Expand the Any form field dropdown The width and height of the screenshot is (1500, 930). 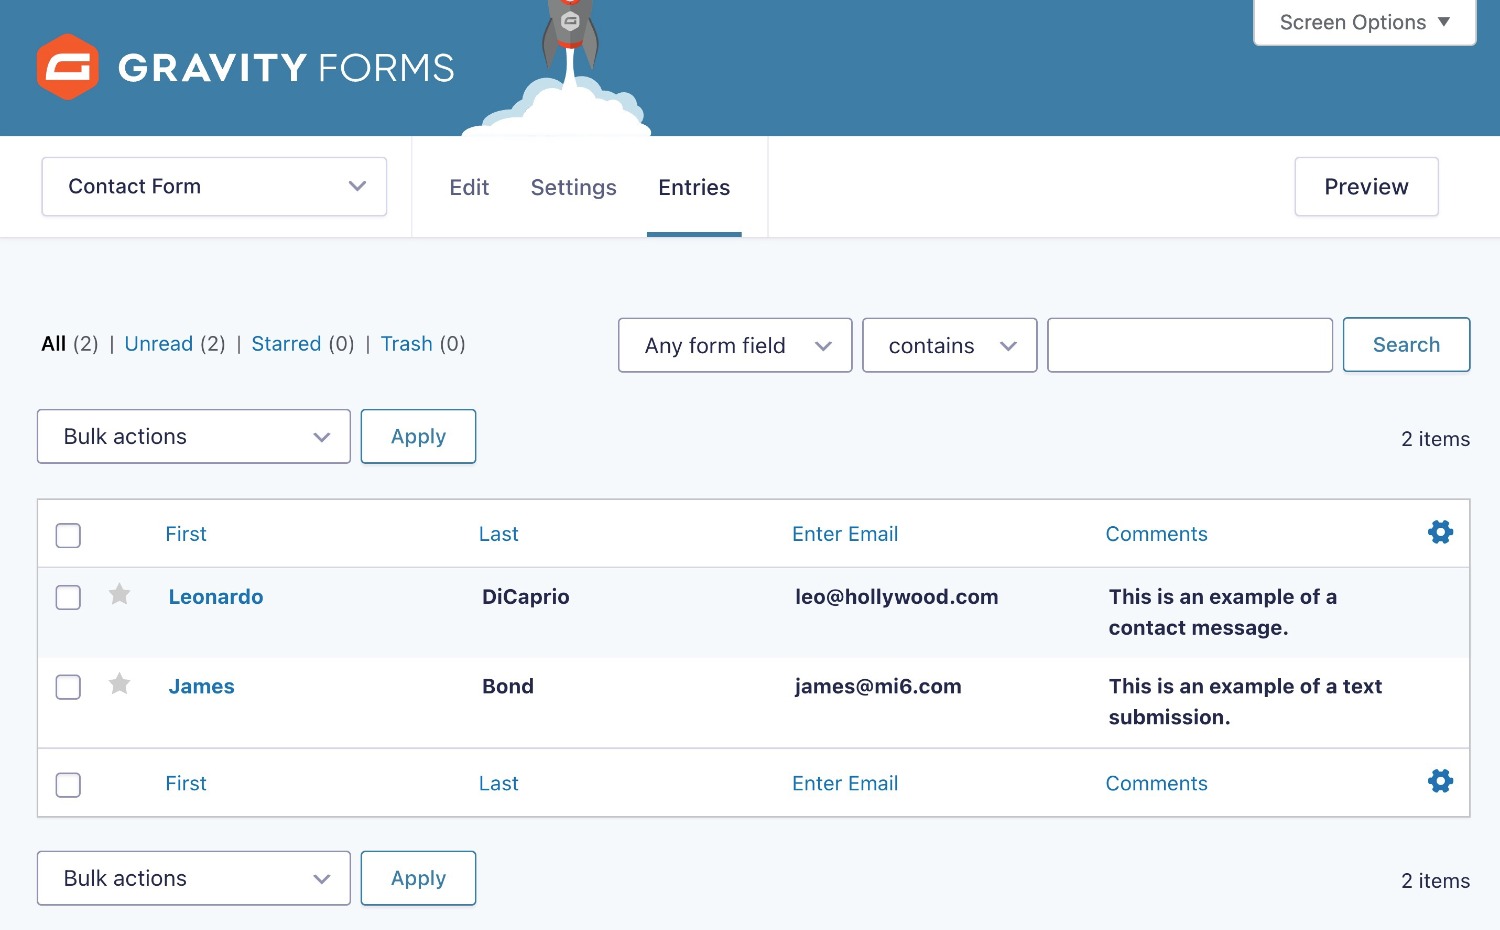click(735, 345)
